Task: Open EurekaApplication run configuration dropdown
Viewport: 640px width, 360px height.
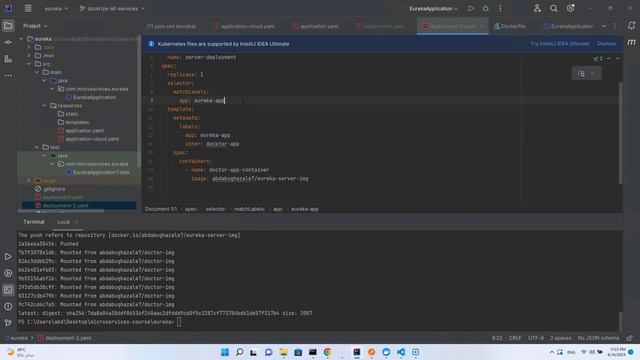Action: point(433,9)
